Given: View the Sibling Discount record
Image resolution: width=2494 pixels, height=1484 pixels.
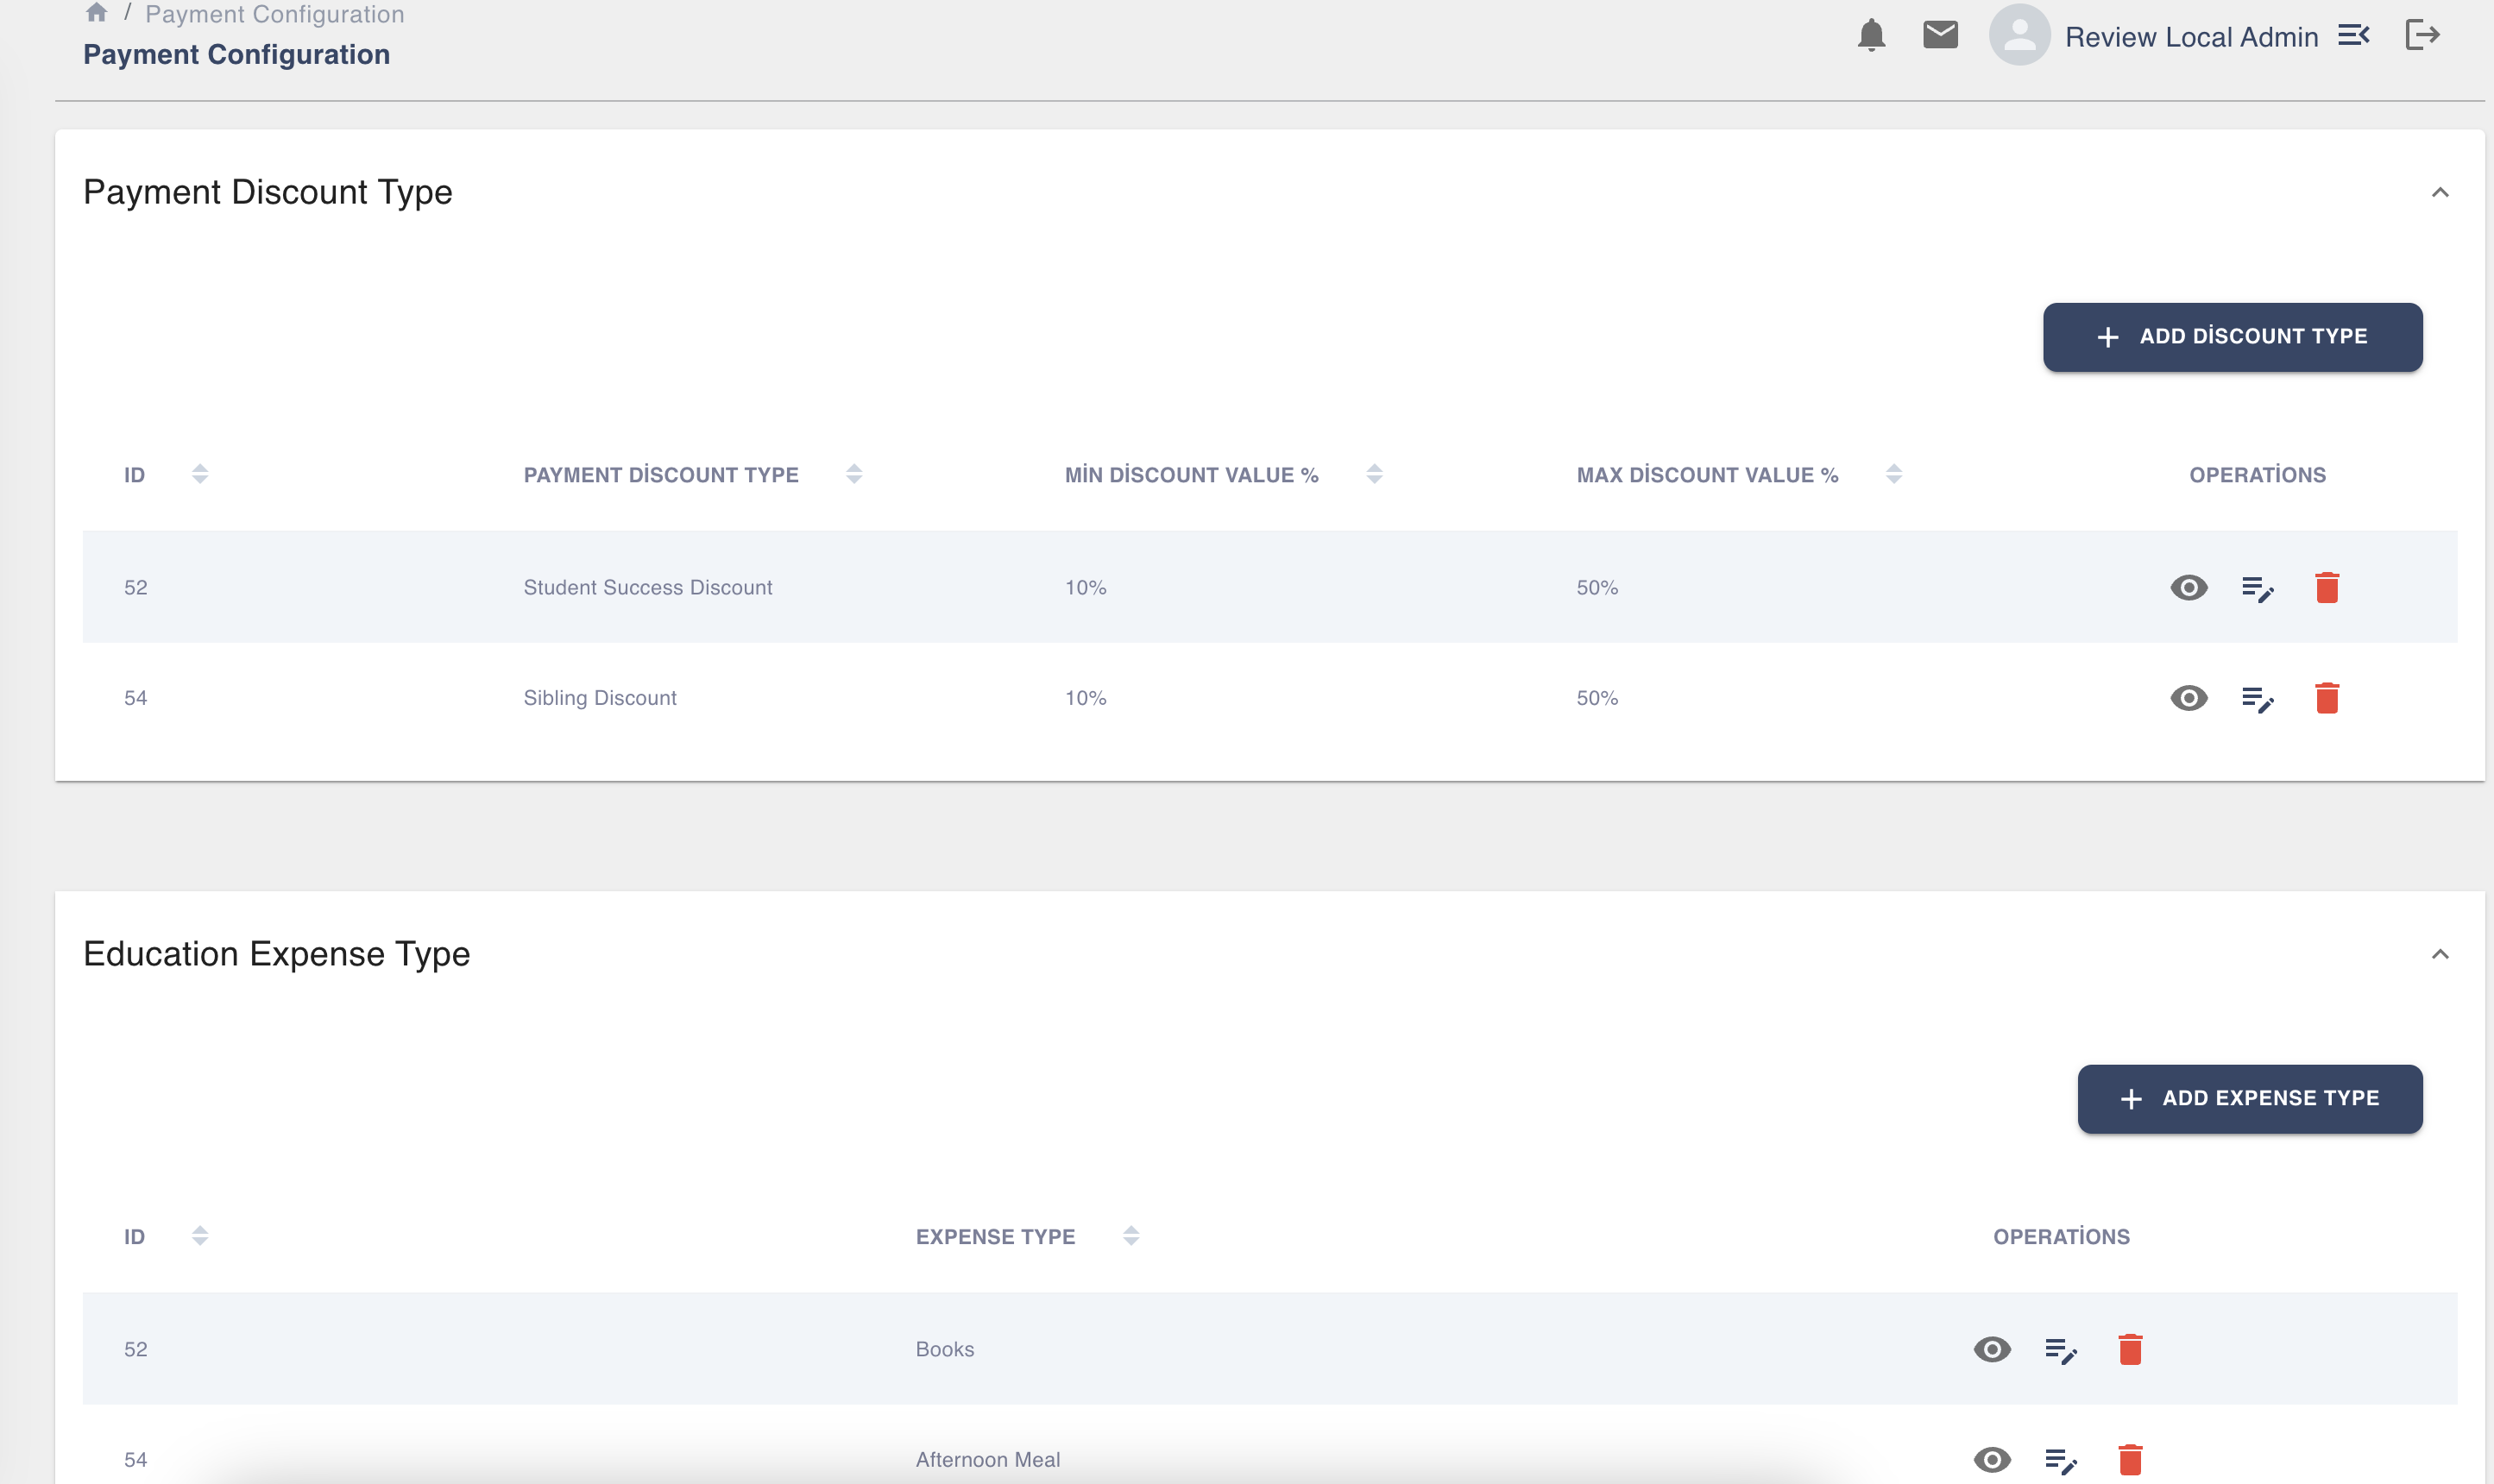Looking at the screenshot, I should 2188,698.
